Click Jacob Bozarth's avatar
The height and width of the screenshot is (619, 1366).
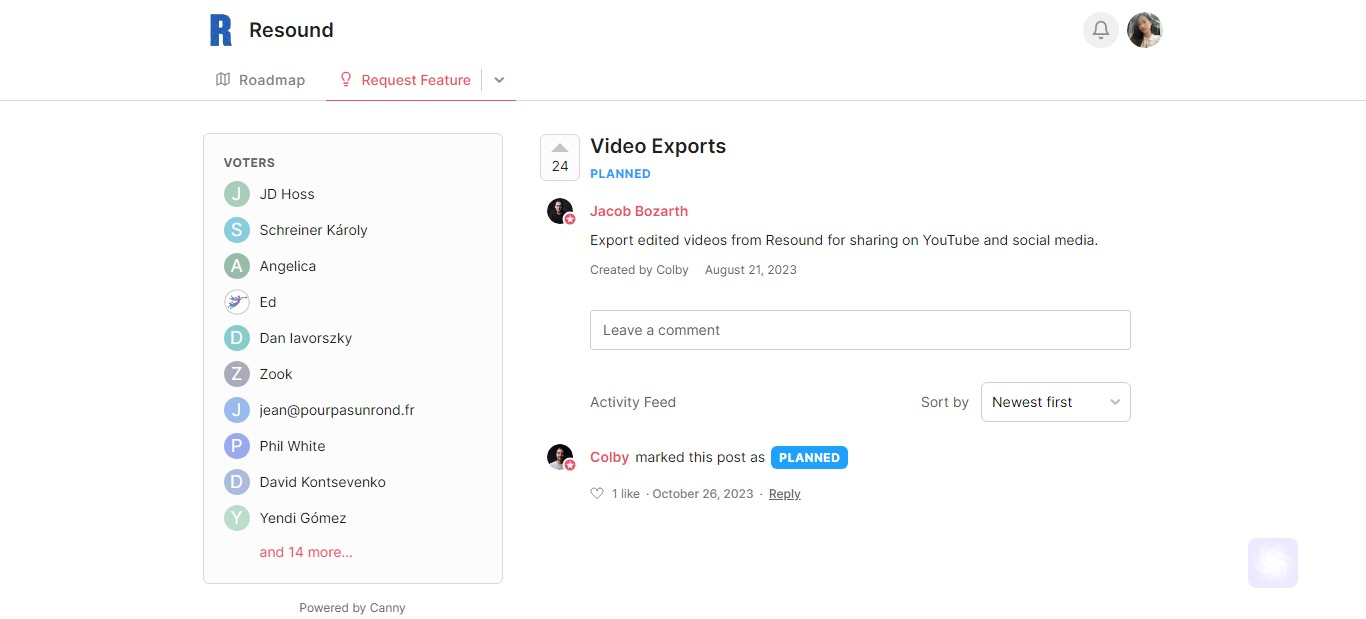560,211
